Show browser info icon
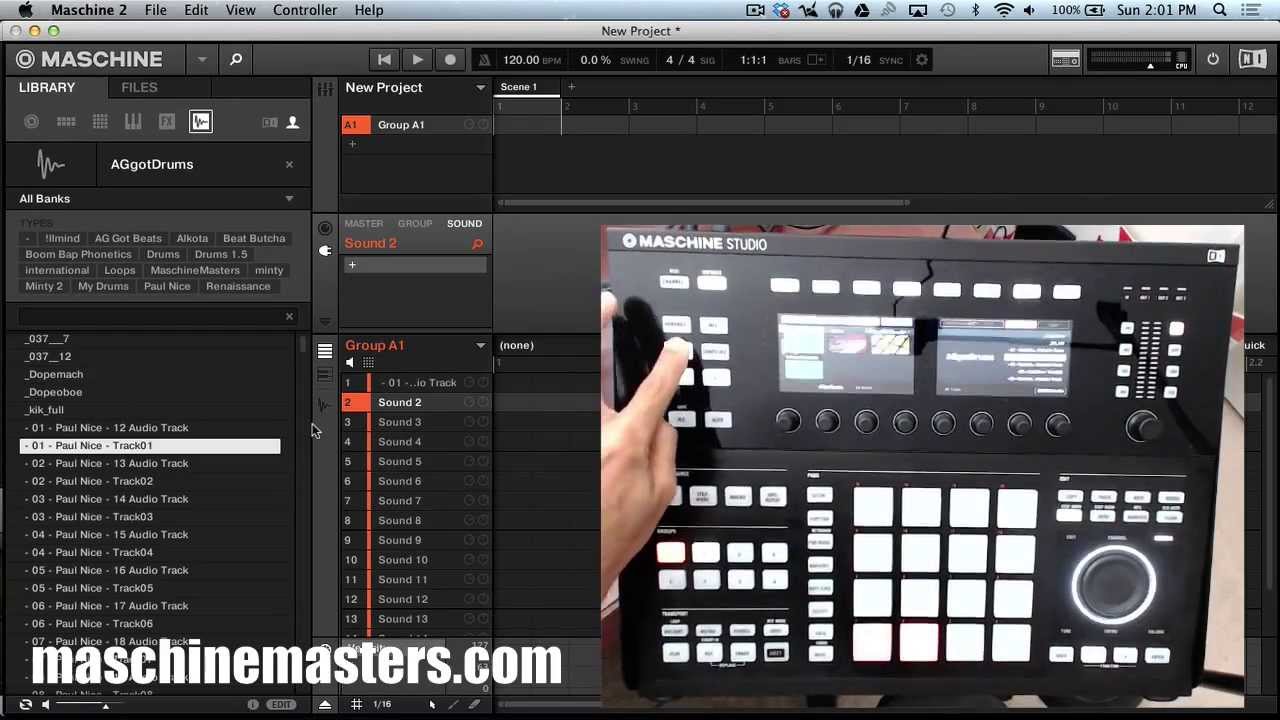1280x720 pixels. (253, 705)
